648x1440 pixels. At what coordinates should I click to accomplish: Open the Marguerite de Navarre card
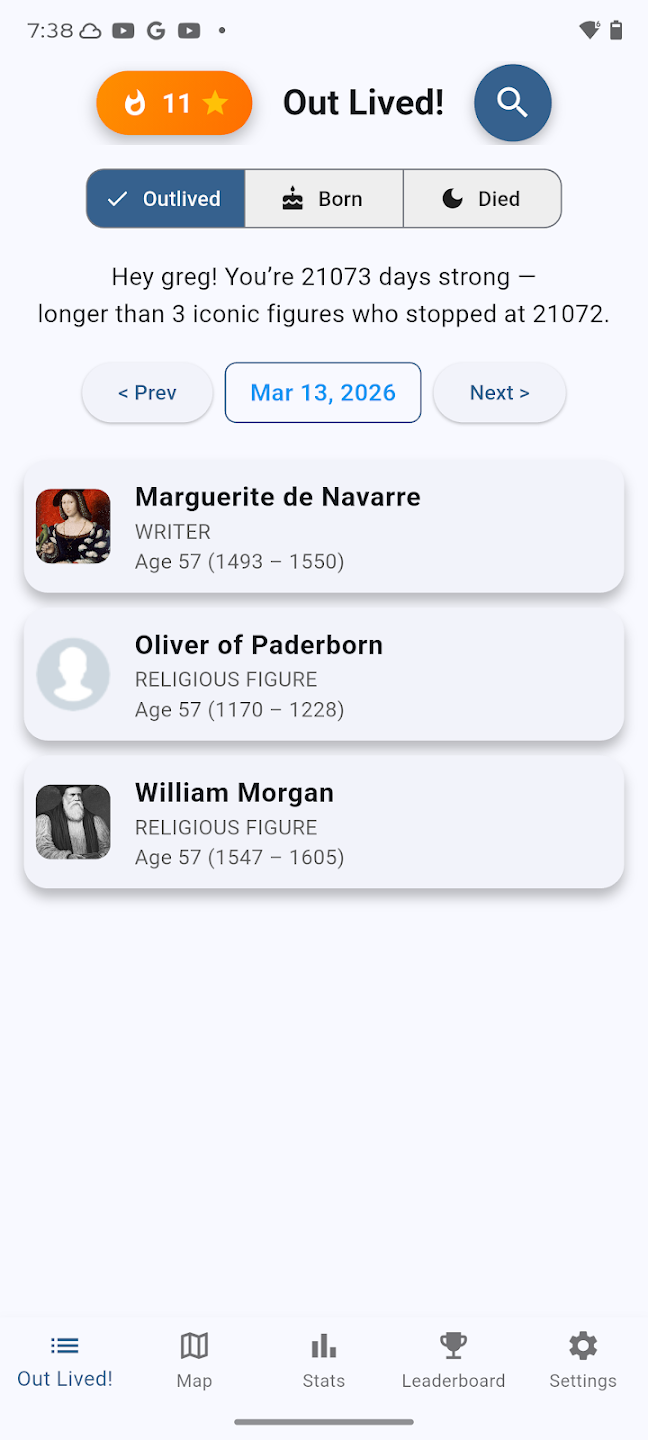click(x=324, y=527)
